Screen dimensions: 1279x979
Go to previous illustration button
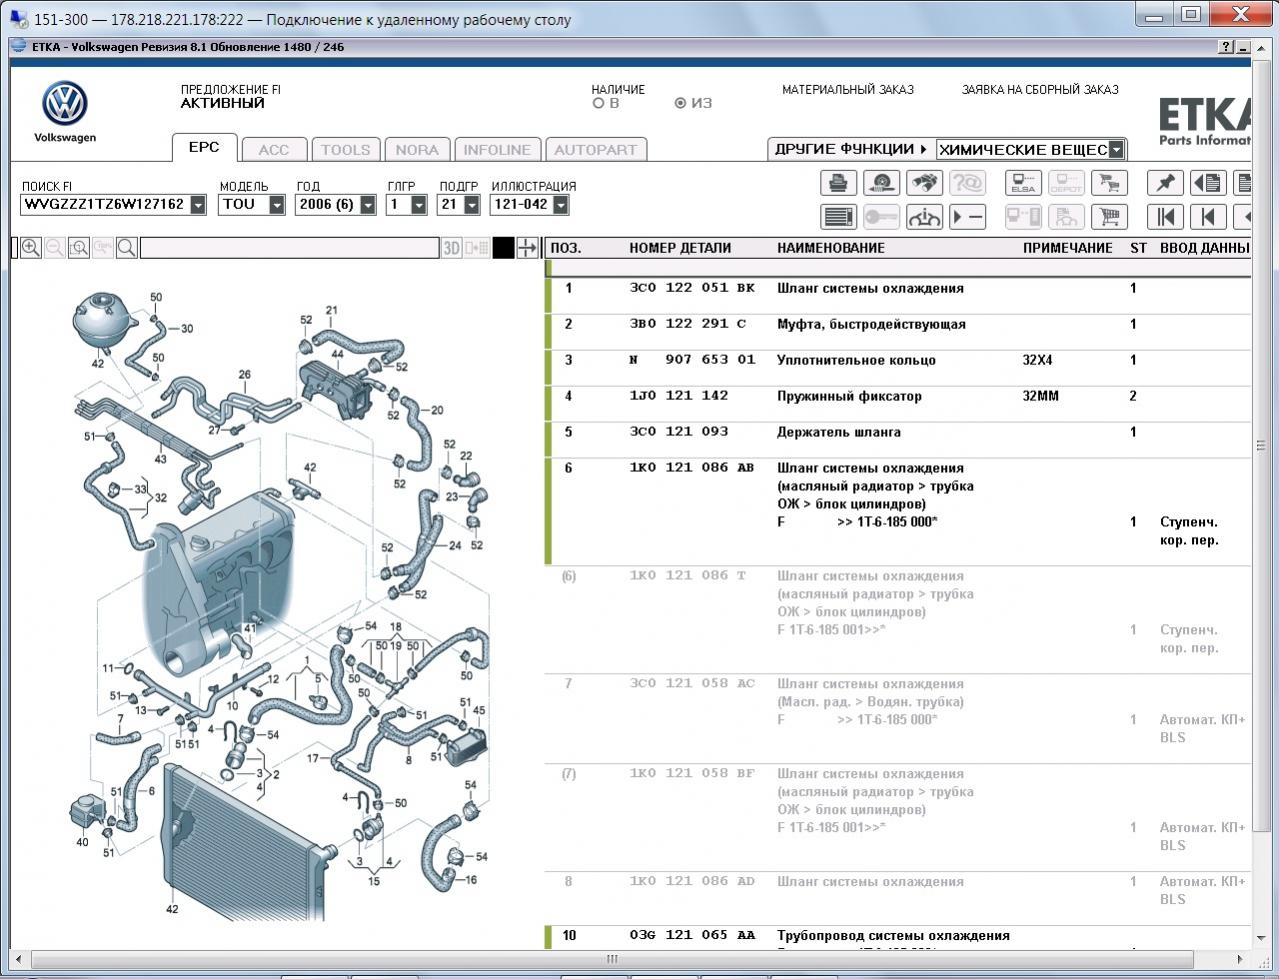[1208, 216]
